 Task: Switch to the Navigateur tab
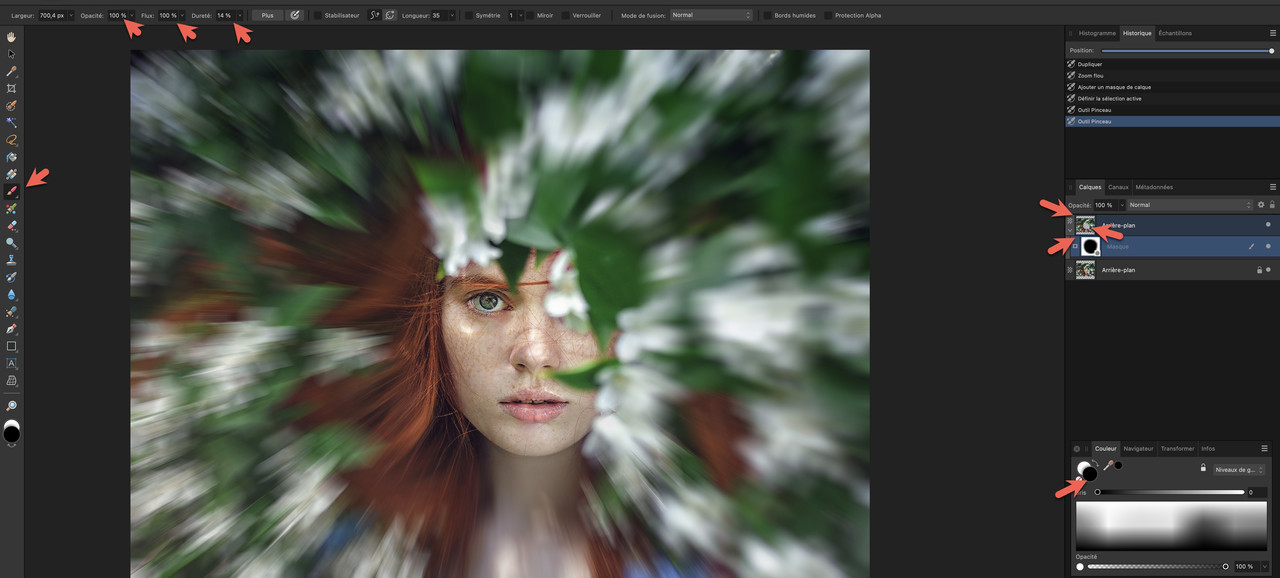pyautogui.click(x=1138, y=449)
